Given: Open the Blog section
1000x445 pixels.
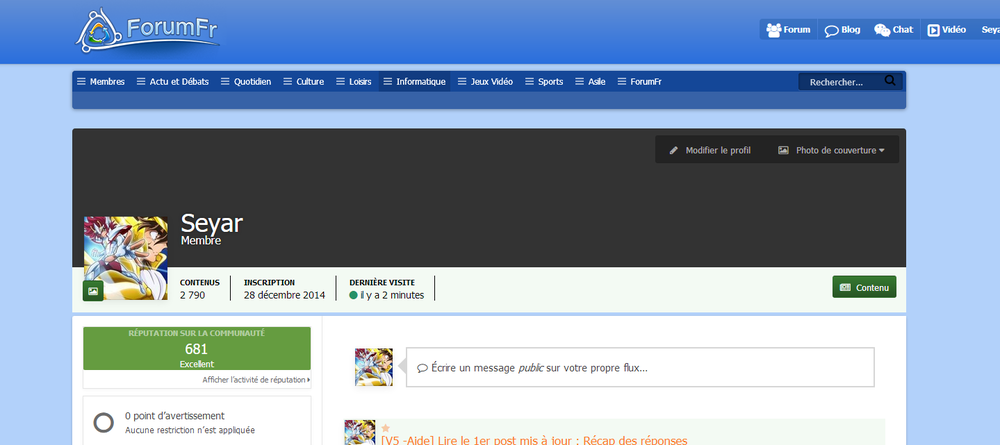Looking at the screenshot, I should pyautogui.click(x=842, y=30).
